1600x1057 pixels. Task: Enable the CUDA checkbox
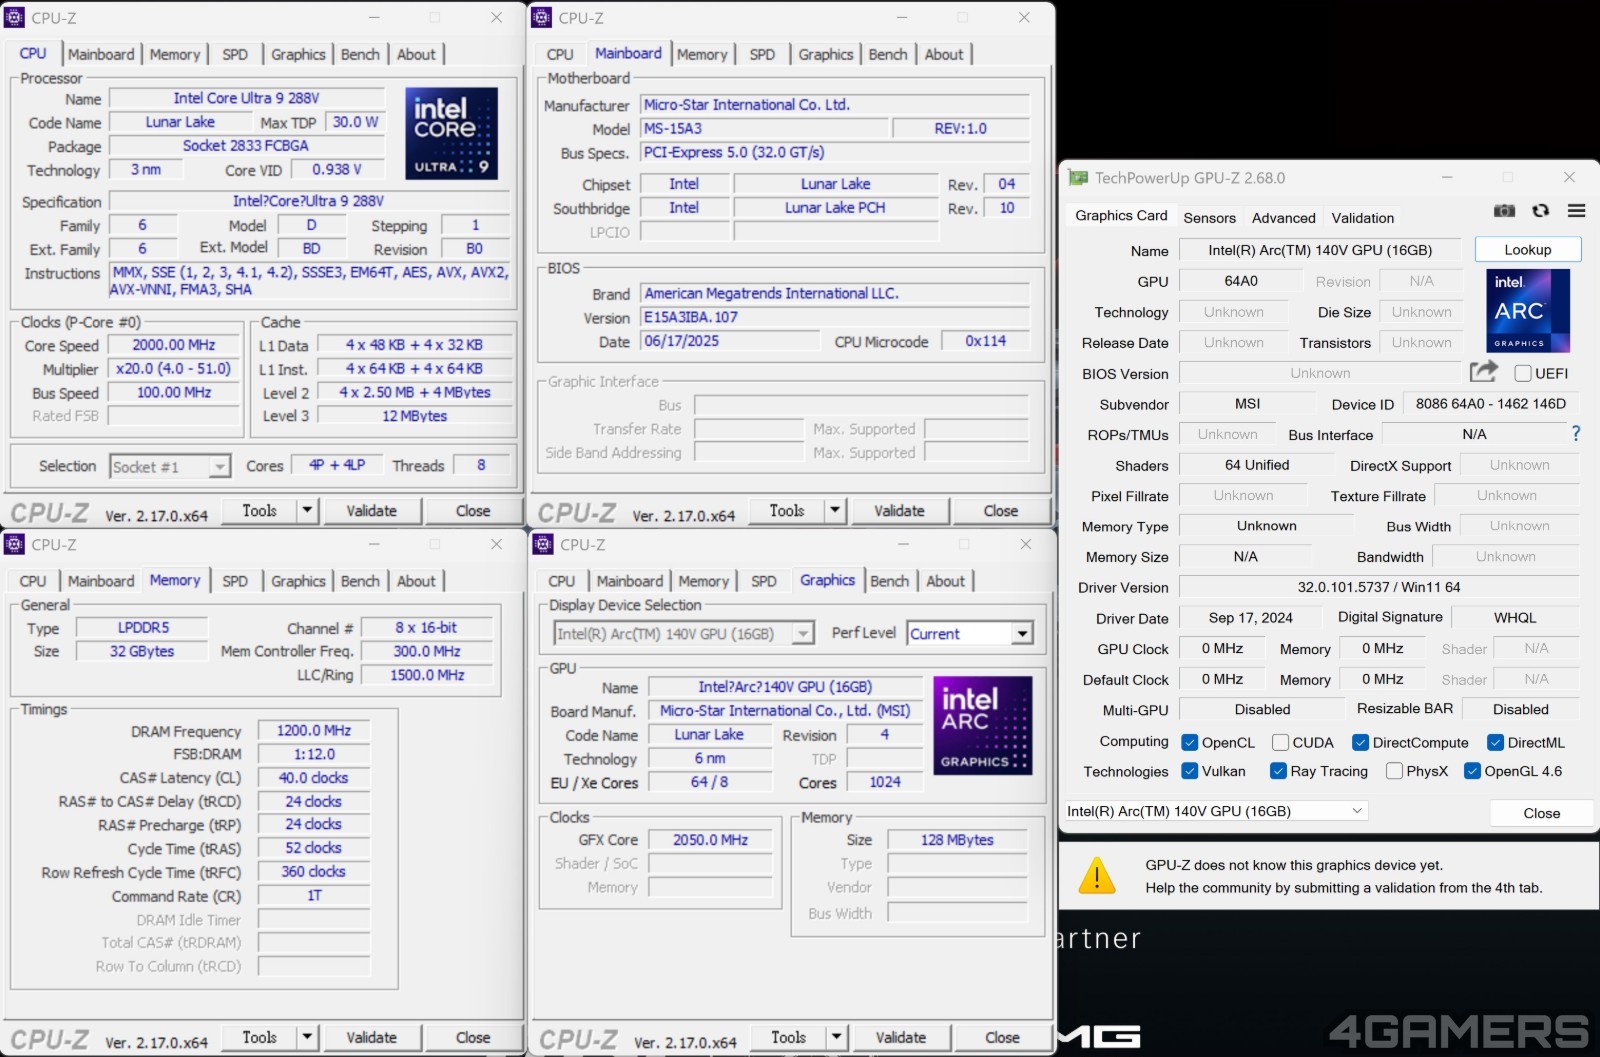(x=1280, y=742)
